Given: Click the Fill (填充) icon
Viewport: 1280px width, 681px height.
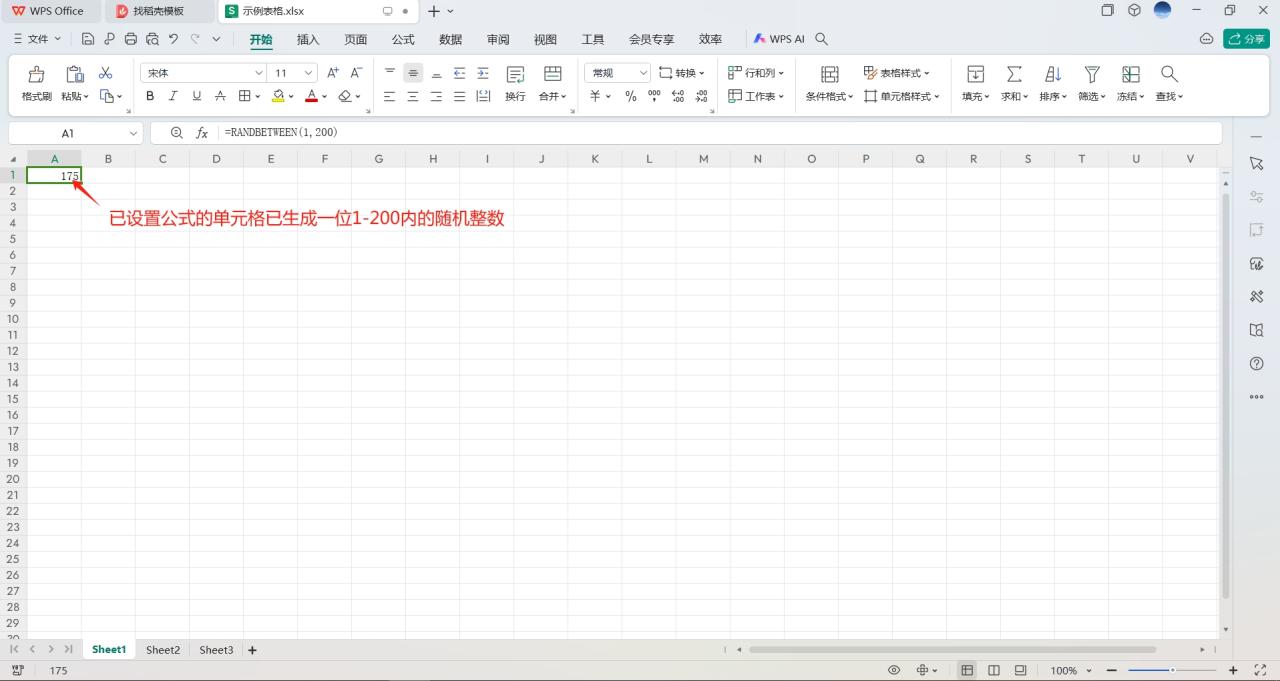Looking at the screenshot, I should (975, 74).
